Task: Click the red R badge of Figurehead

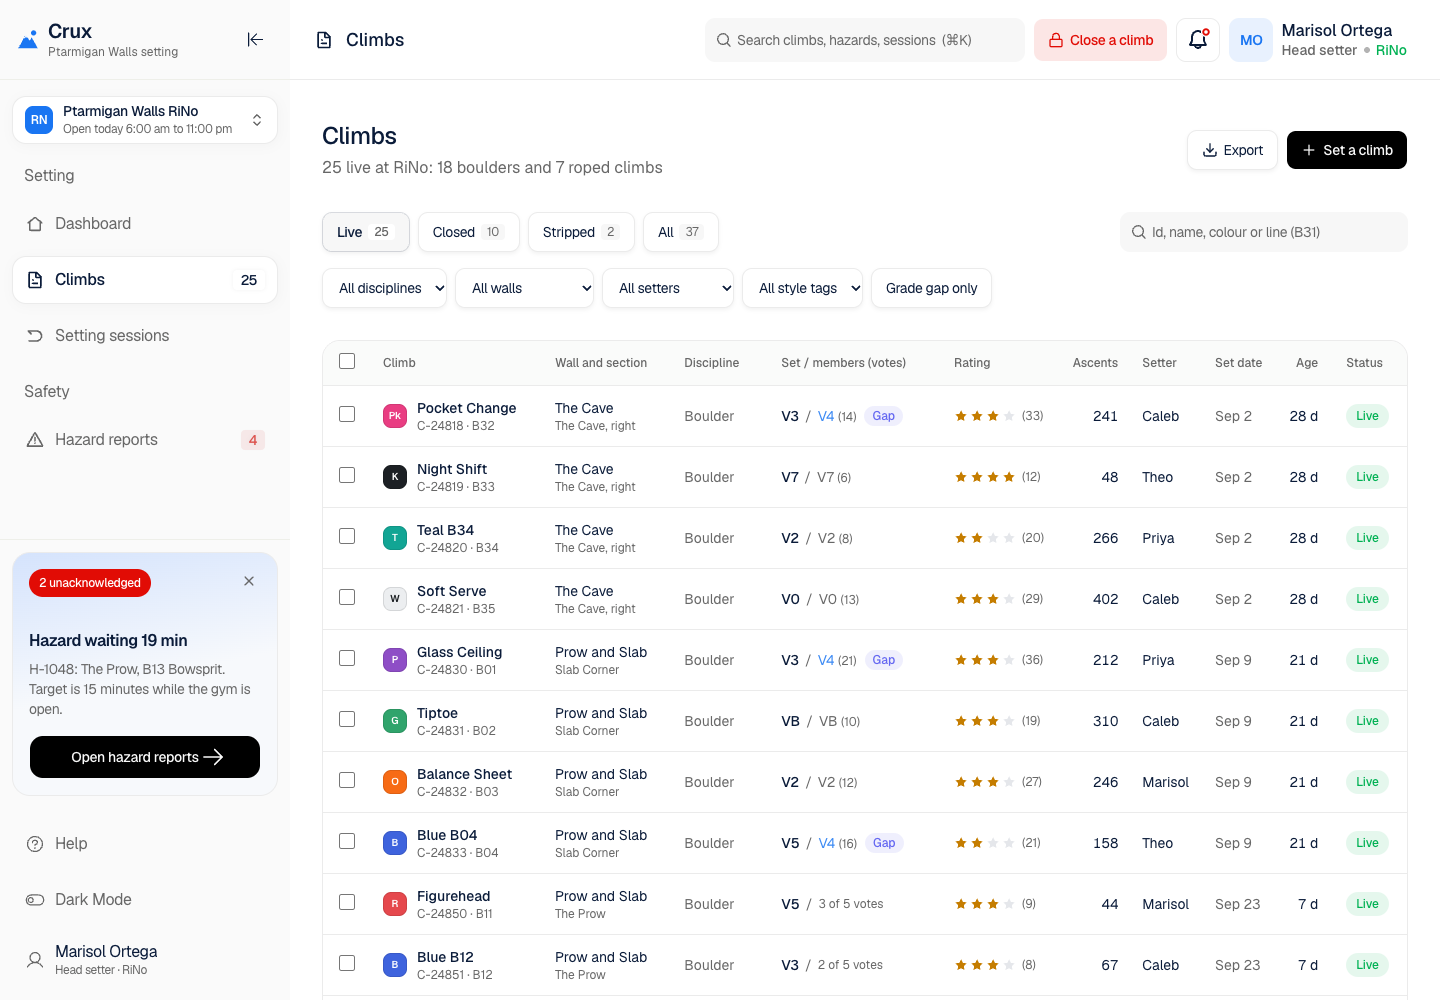Action: click(x=395, y=904)
